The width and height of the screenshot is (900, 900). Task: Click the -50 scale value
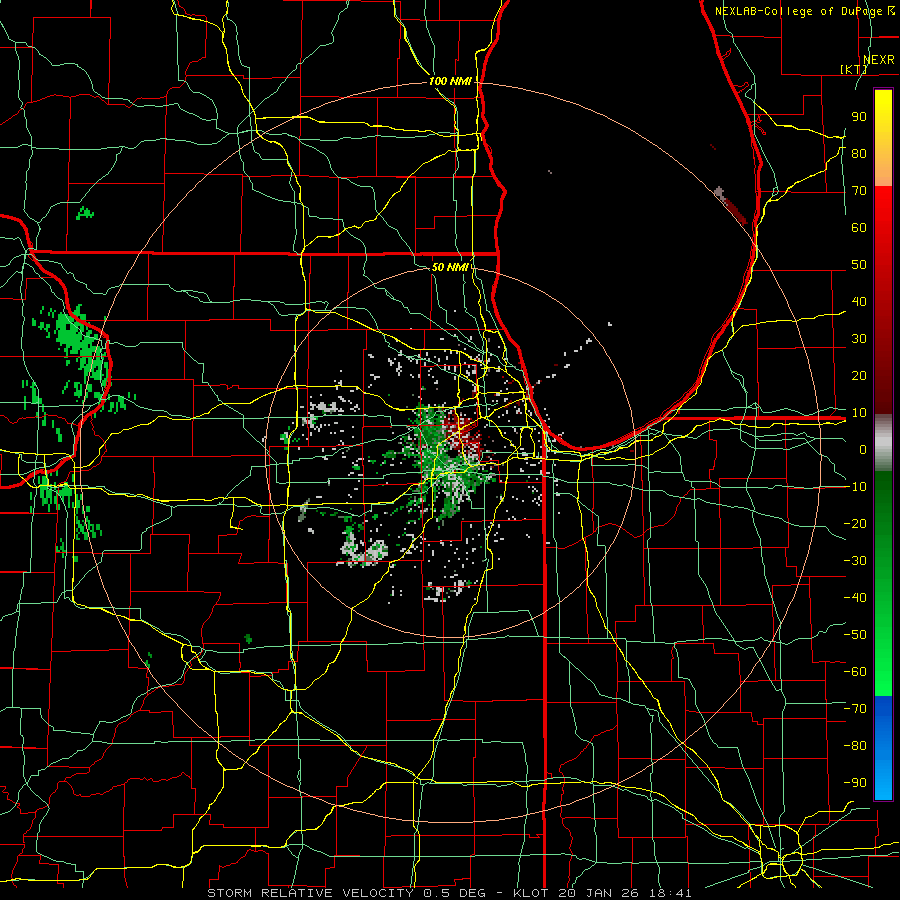click(855, 635)
